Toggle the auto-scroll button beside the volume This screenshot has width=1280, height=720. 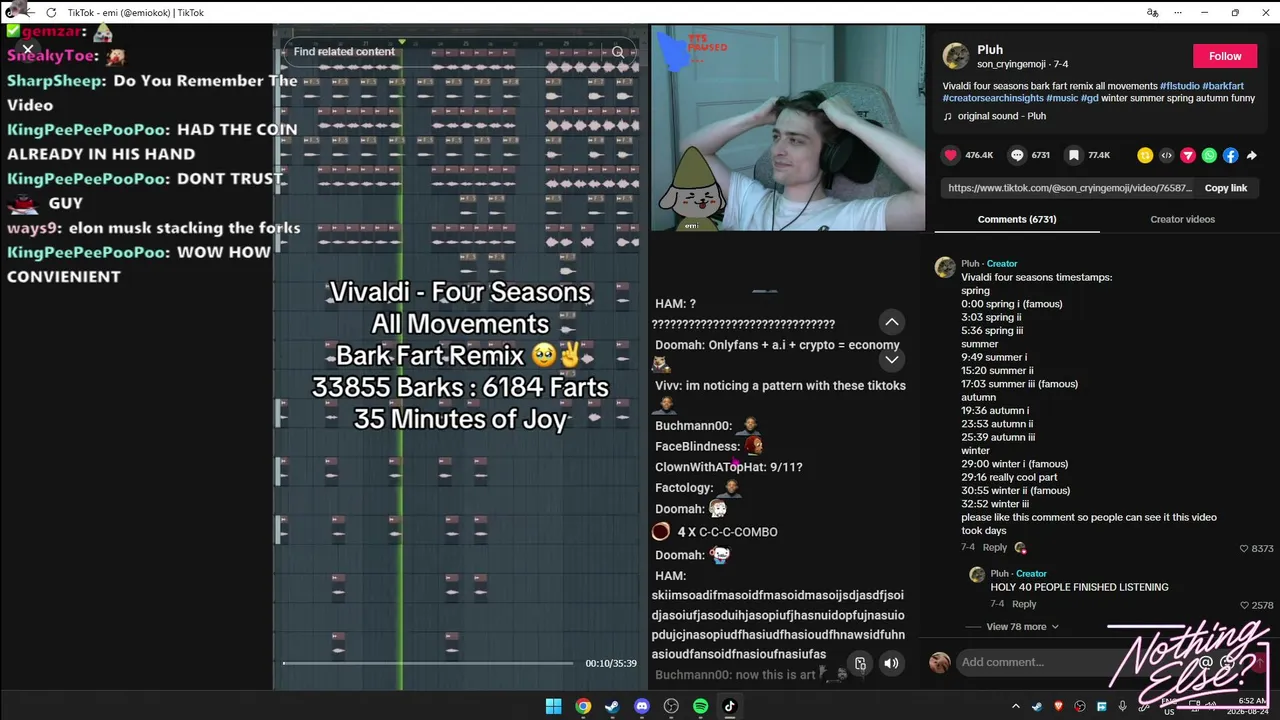[860, 663]
